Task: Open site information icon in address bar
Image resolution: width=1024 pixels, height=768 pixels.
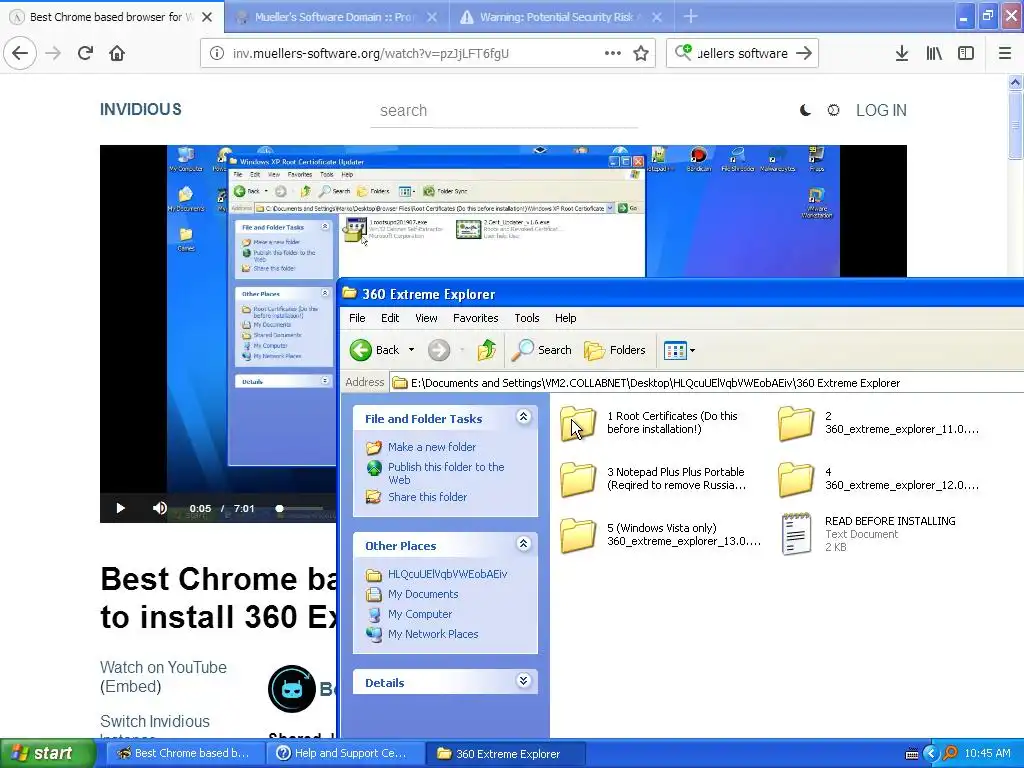Action: click(x=217, y=54)
